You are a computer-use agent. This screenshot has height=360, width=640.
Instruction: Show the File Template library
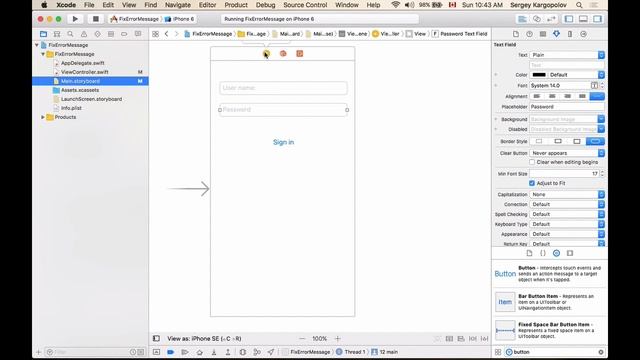(x=529, y=253)
